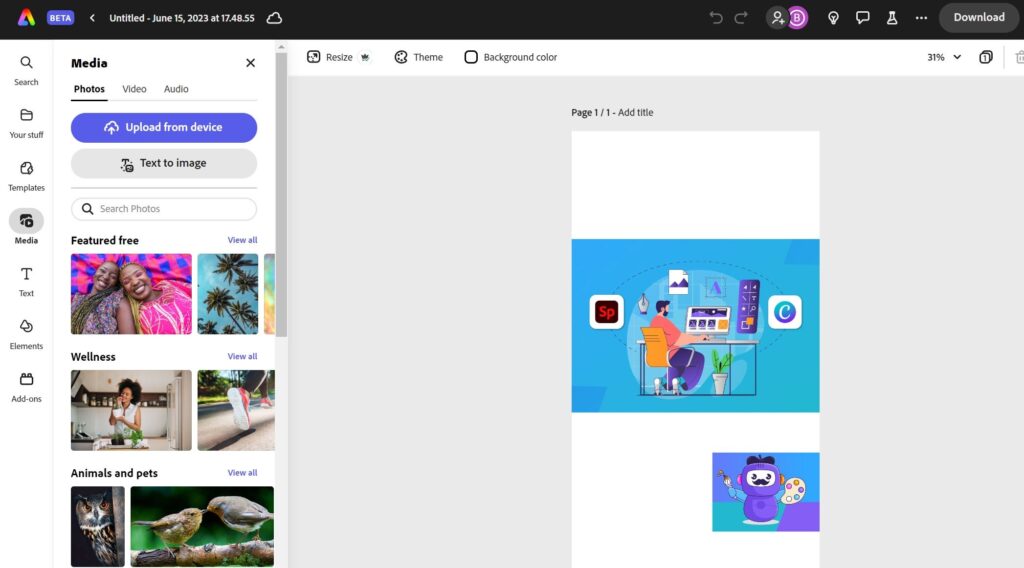Undo the last action

(716, 18)
